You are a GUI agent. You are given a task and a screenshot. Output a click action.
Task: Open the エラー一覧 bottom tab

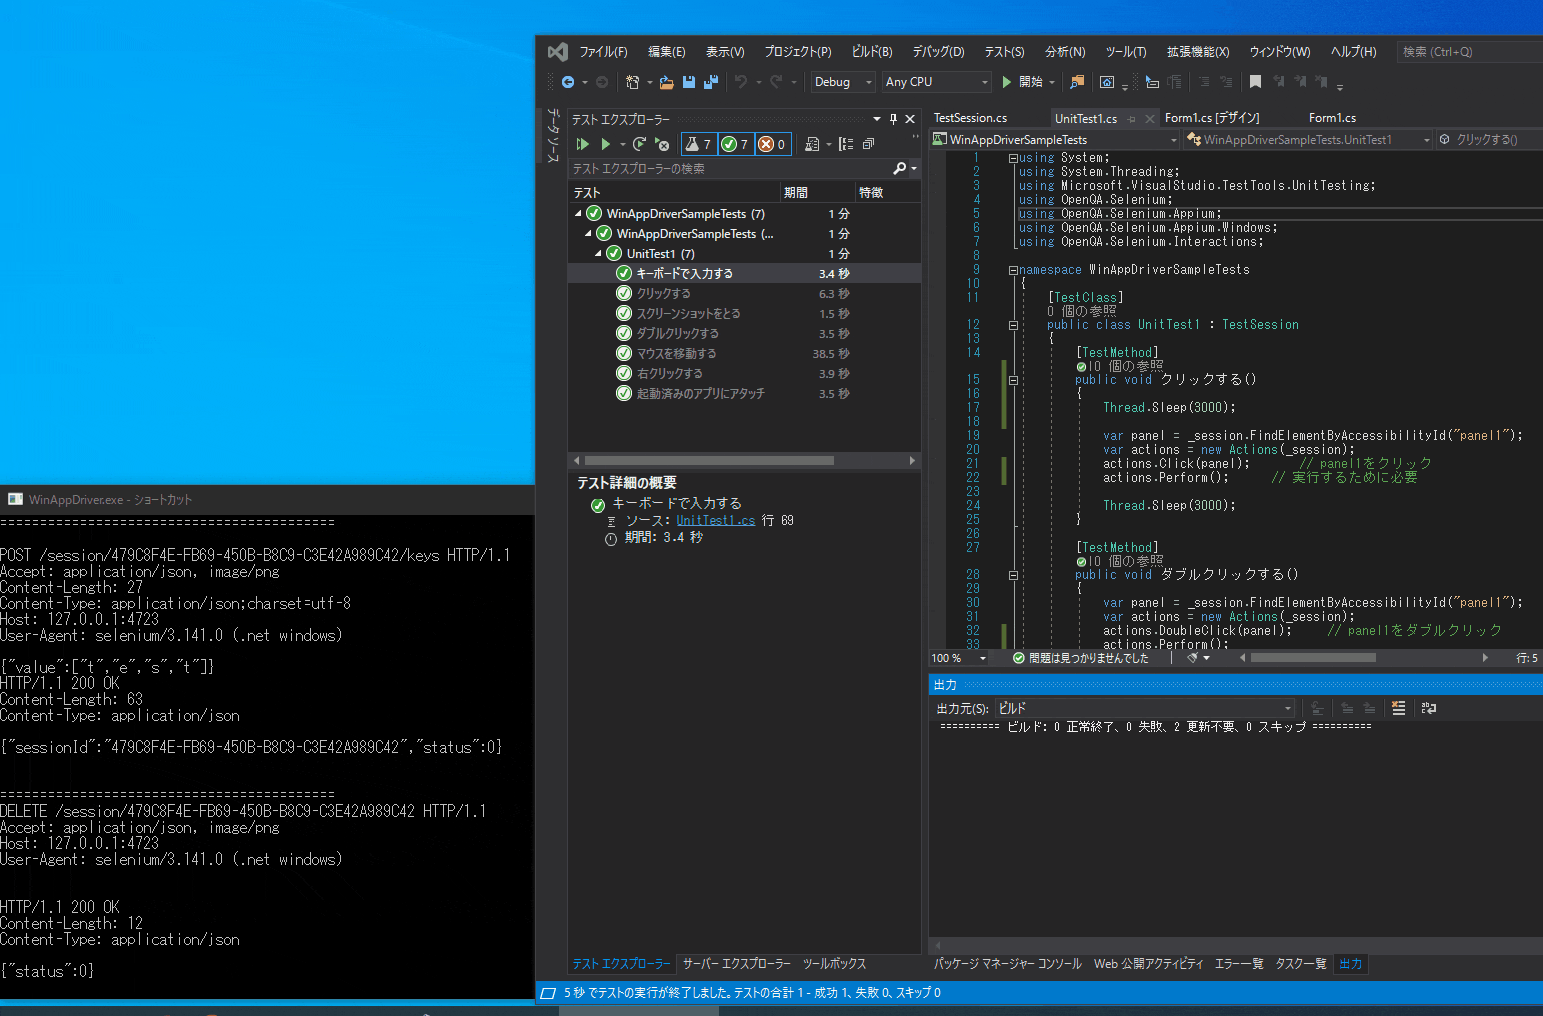click(x=1239, y=964)
